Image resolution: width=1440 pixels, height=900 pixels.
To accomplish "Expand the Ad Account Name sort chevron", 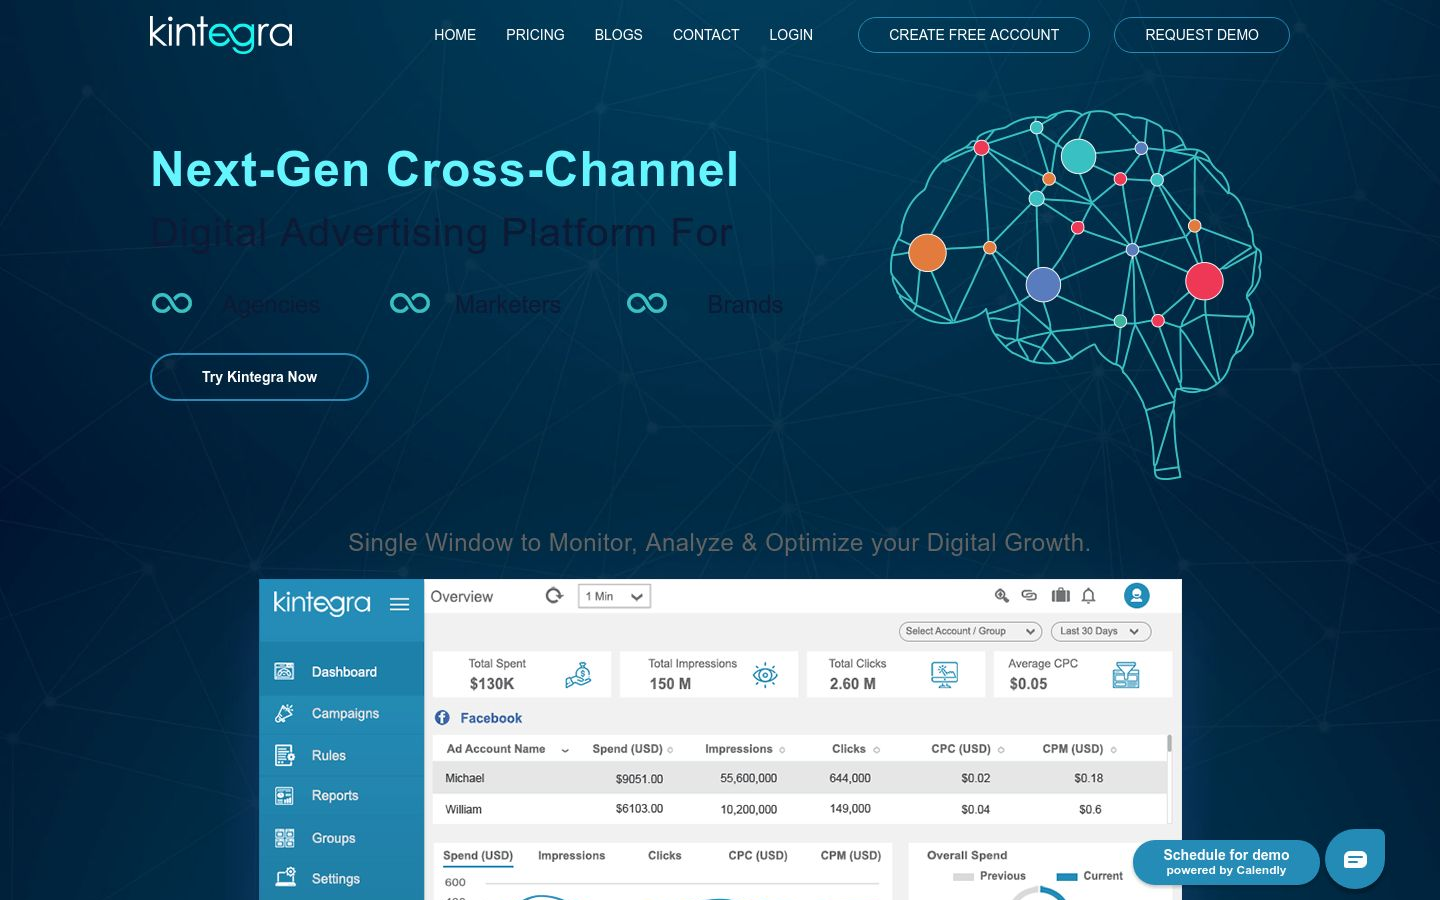I will click(x=564, y=749).
